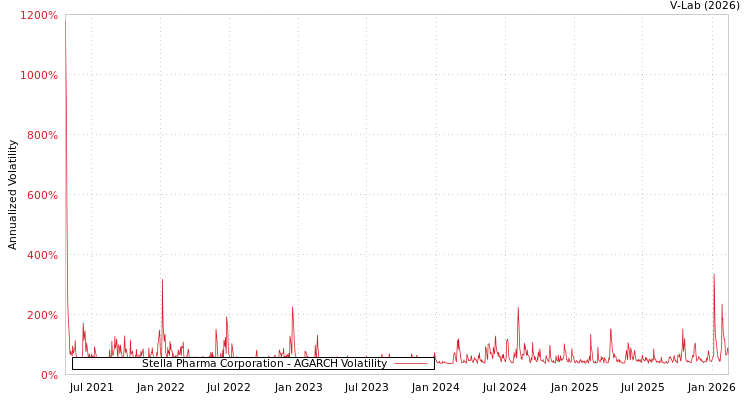Click the 'Jan 2026' x-axis label
Image resolution: width=750 pixels, height=400 pixels.
[x=712, y=388]
